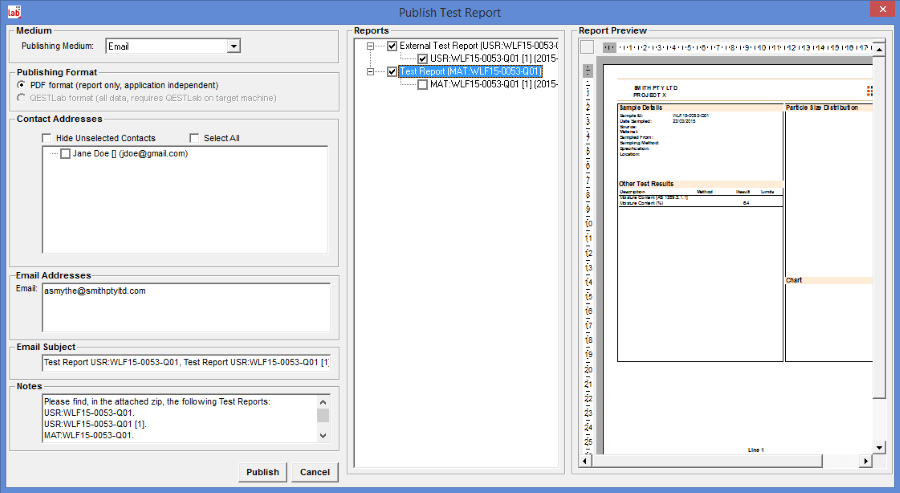Click the Cancel button

(315, 472)
